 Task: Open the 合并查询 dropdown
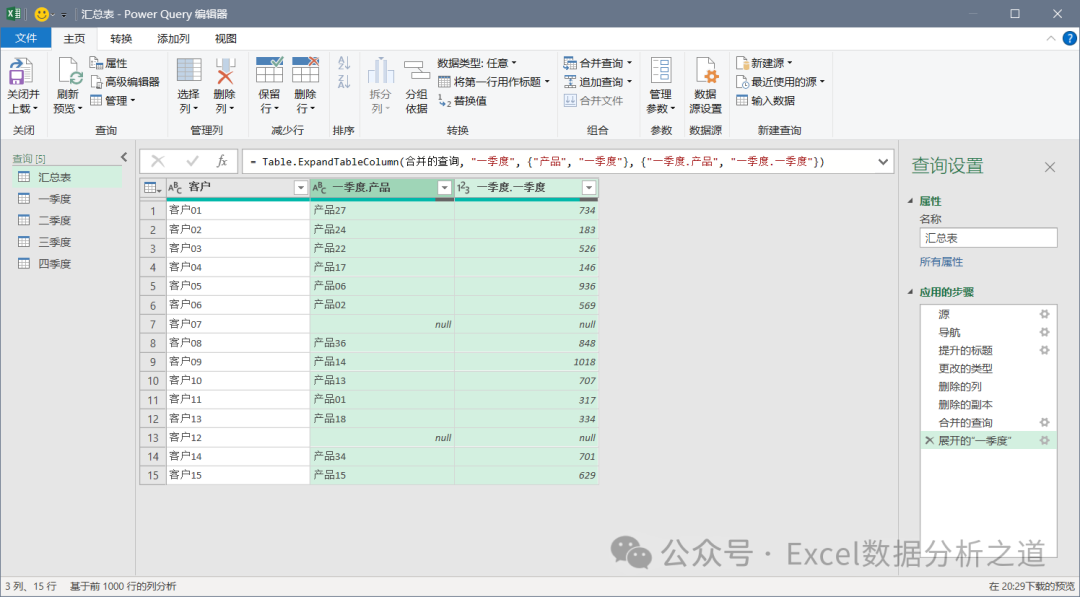coord(598,63)
